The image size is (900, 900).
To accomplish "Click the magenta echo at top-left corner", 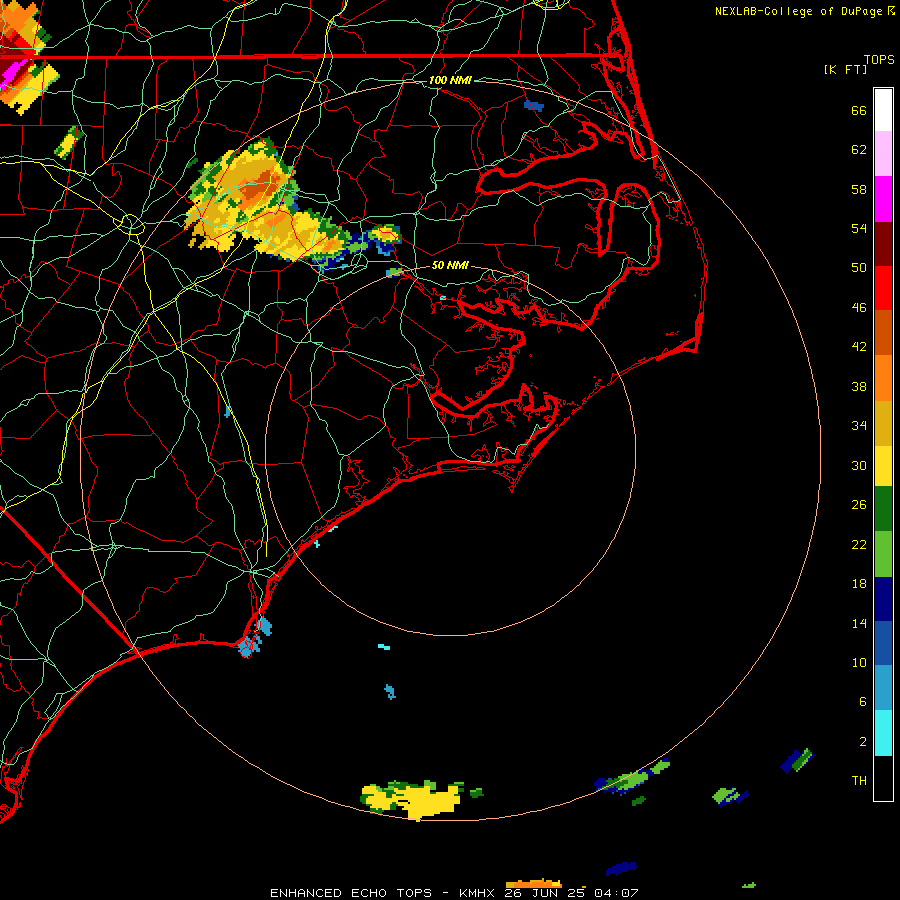I will tap(13, 73).
